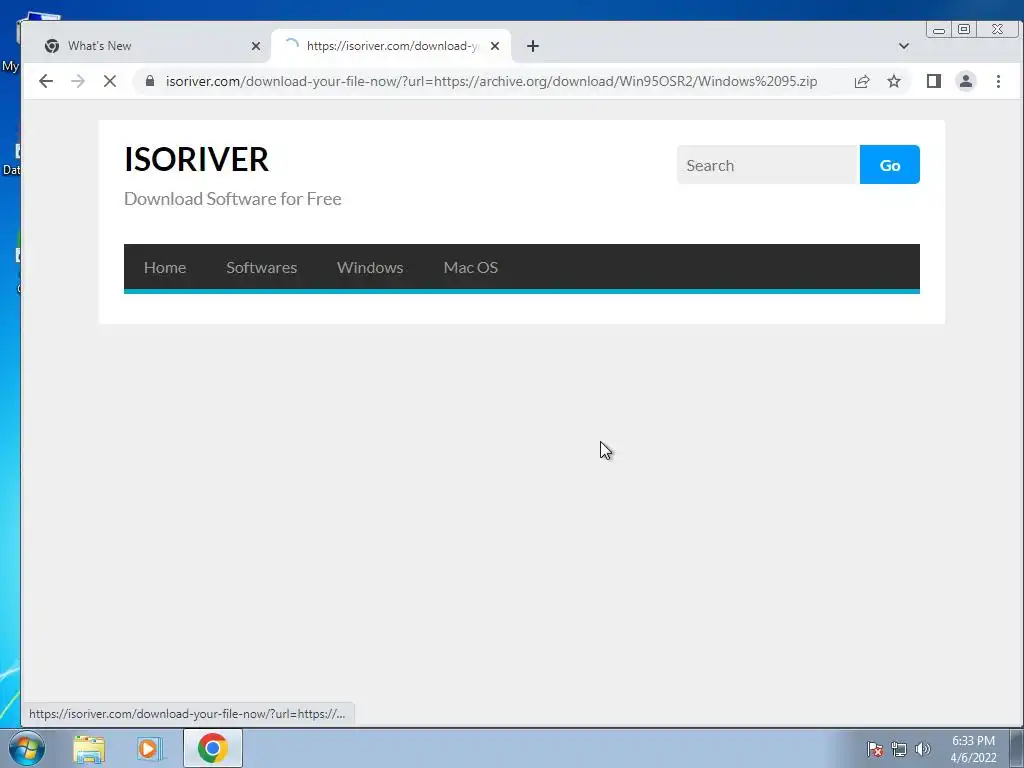This screenshot has width=1024, height=768.
Task: Launch Windows Media Player from taskbar
Action: click(x=150, y=748)
